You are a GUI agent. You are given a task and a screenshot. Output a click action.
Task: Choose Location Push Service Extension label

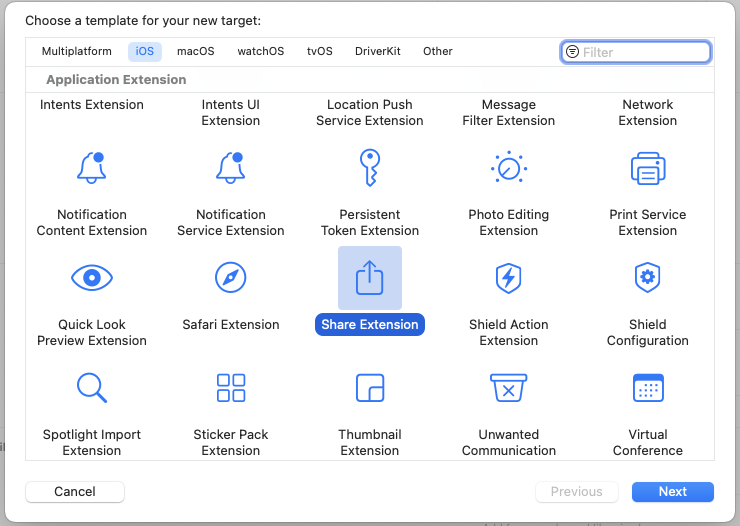point(370,113)
